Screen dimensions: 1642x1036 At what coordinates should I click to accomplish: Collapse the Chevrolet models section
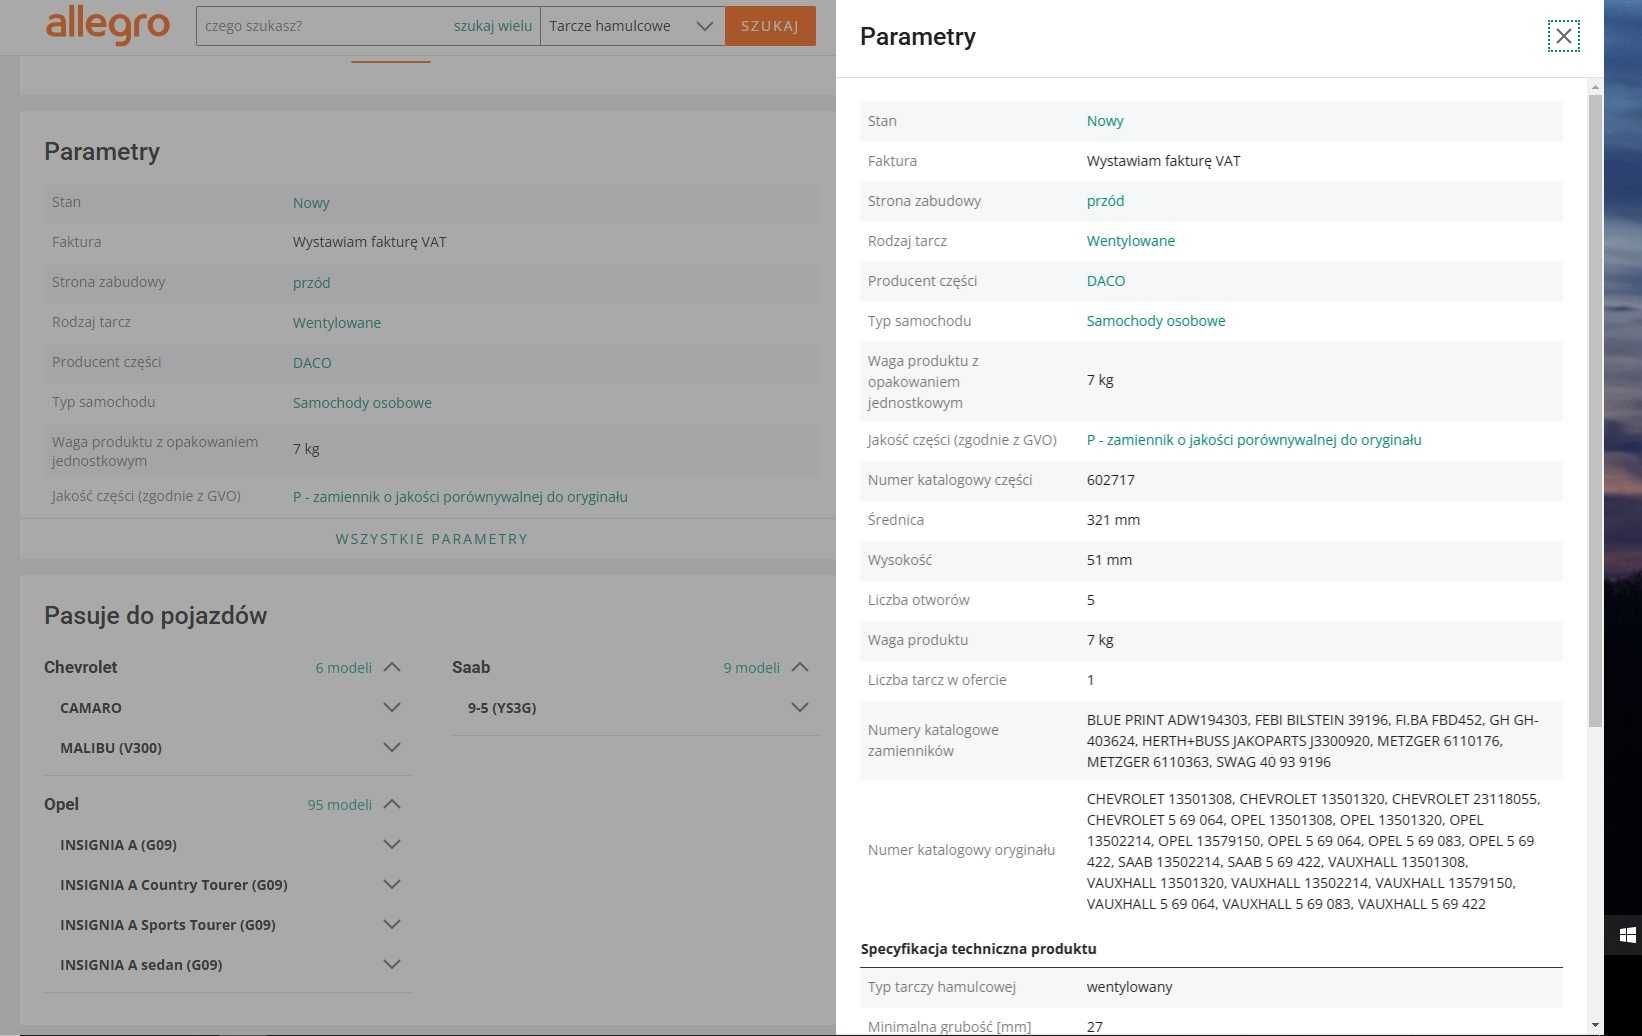point(392,667)
